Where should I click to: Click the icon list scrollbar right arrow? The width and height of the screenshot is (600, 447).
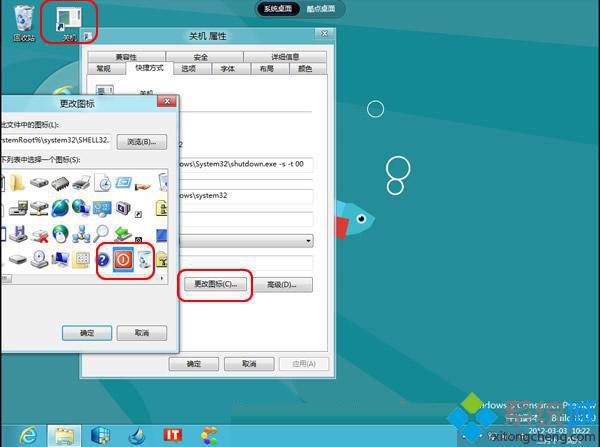(x=162, y=278)
